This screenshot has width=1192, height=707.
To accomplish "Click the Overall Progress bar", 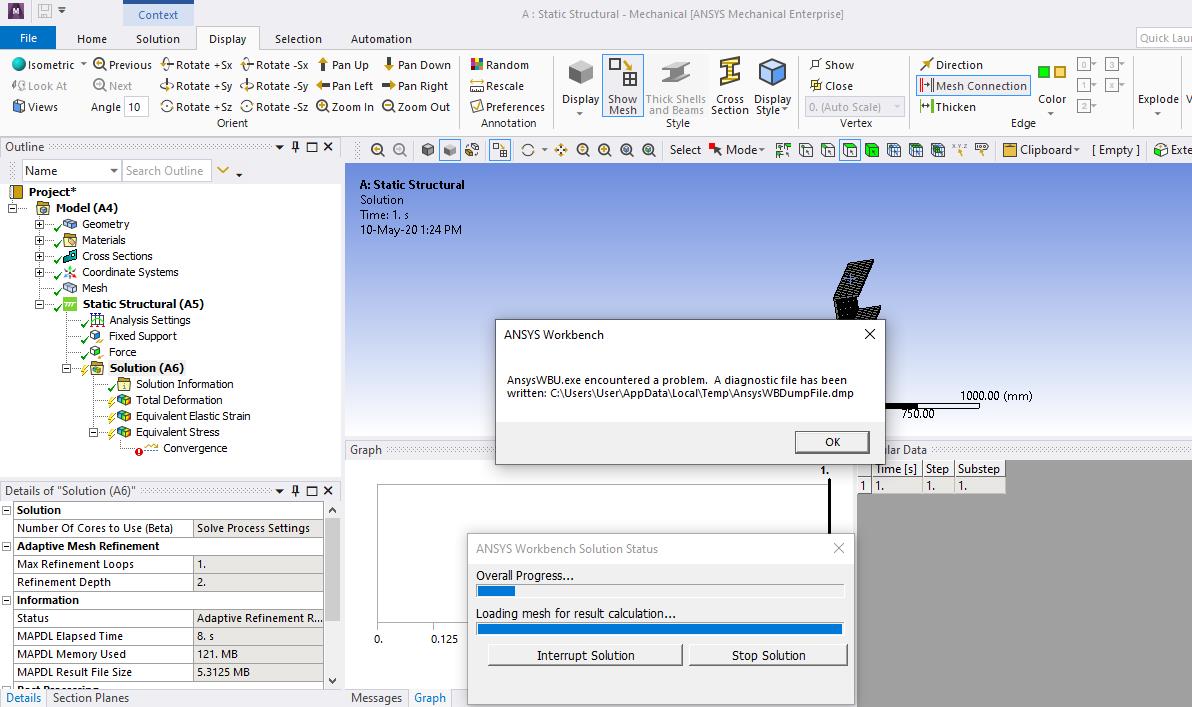I will tap(660, 591).
